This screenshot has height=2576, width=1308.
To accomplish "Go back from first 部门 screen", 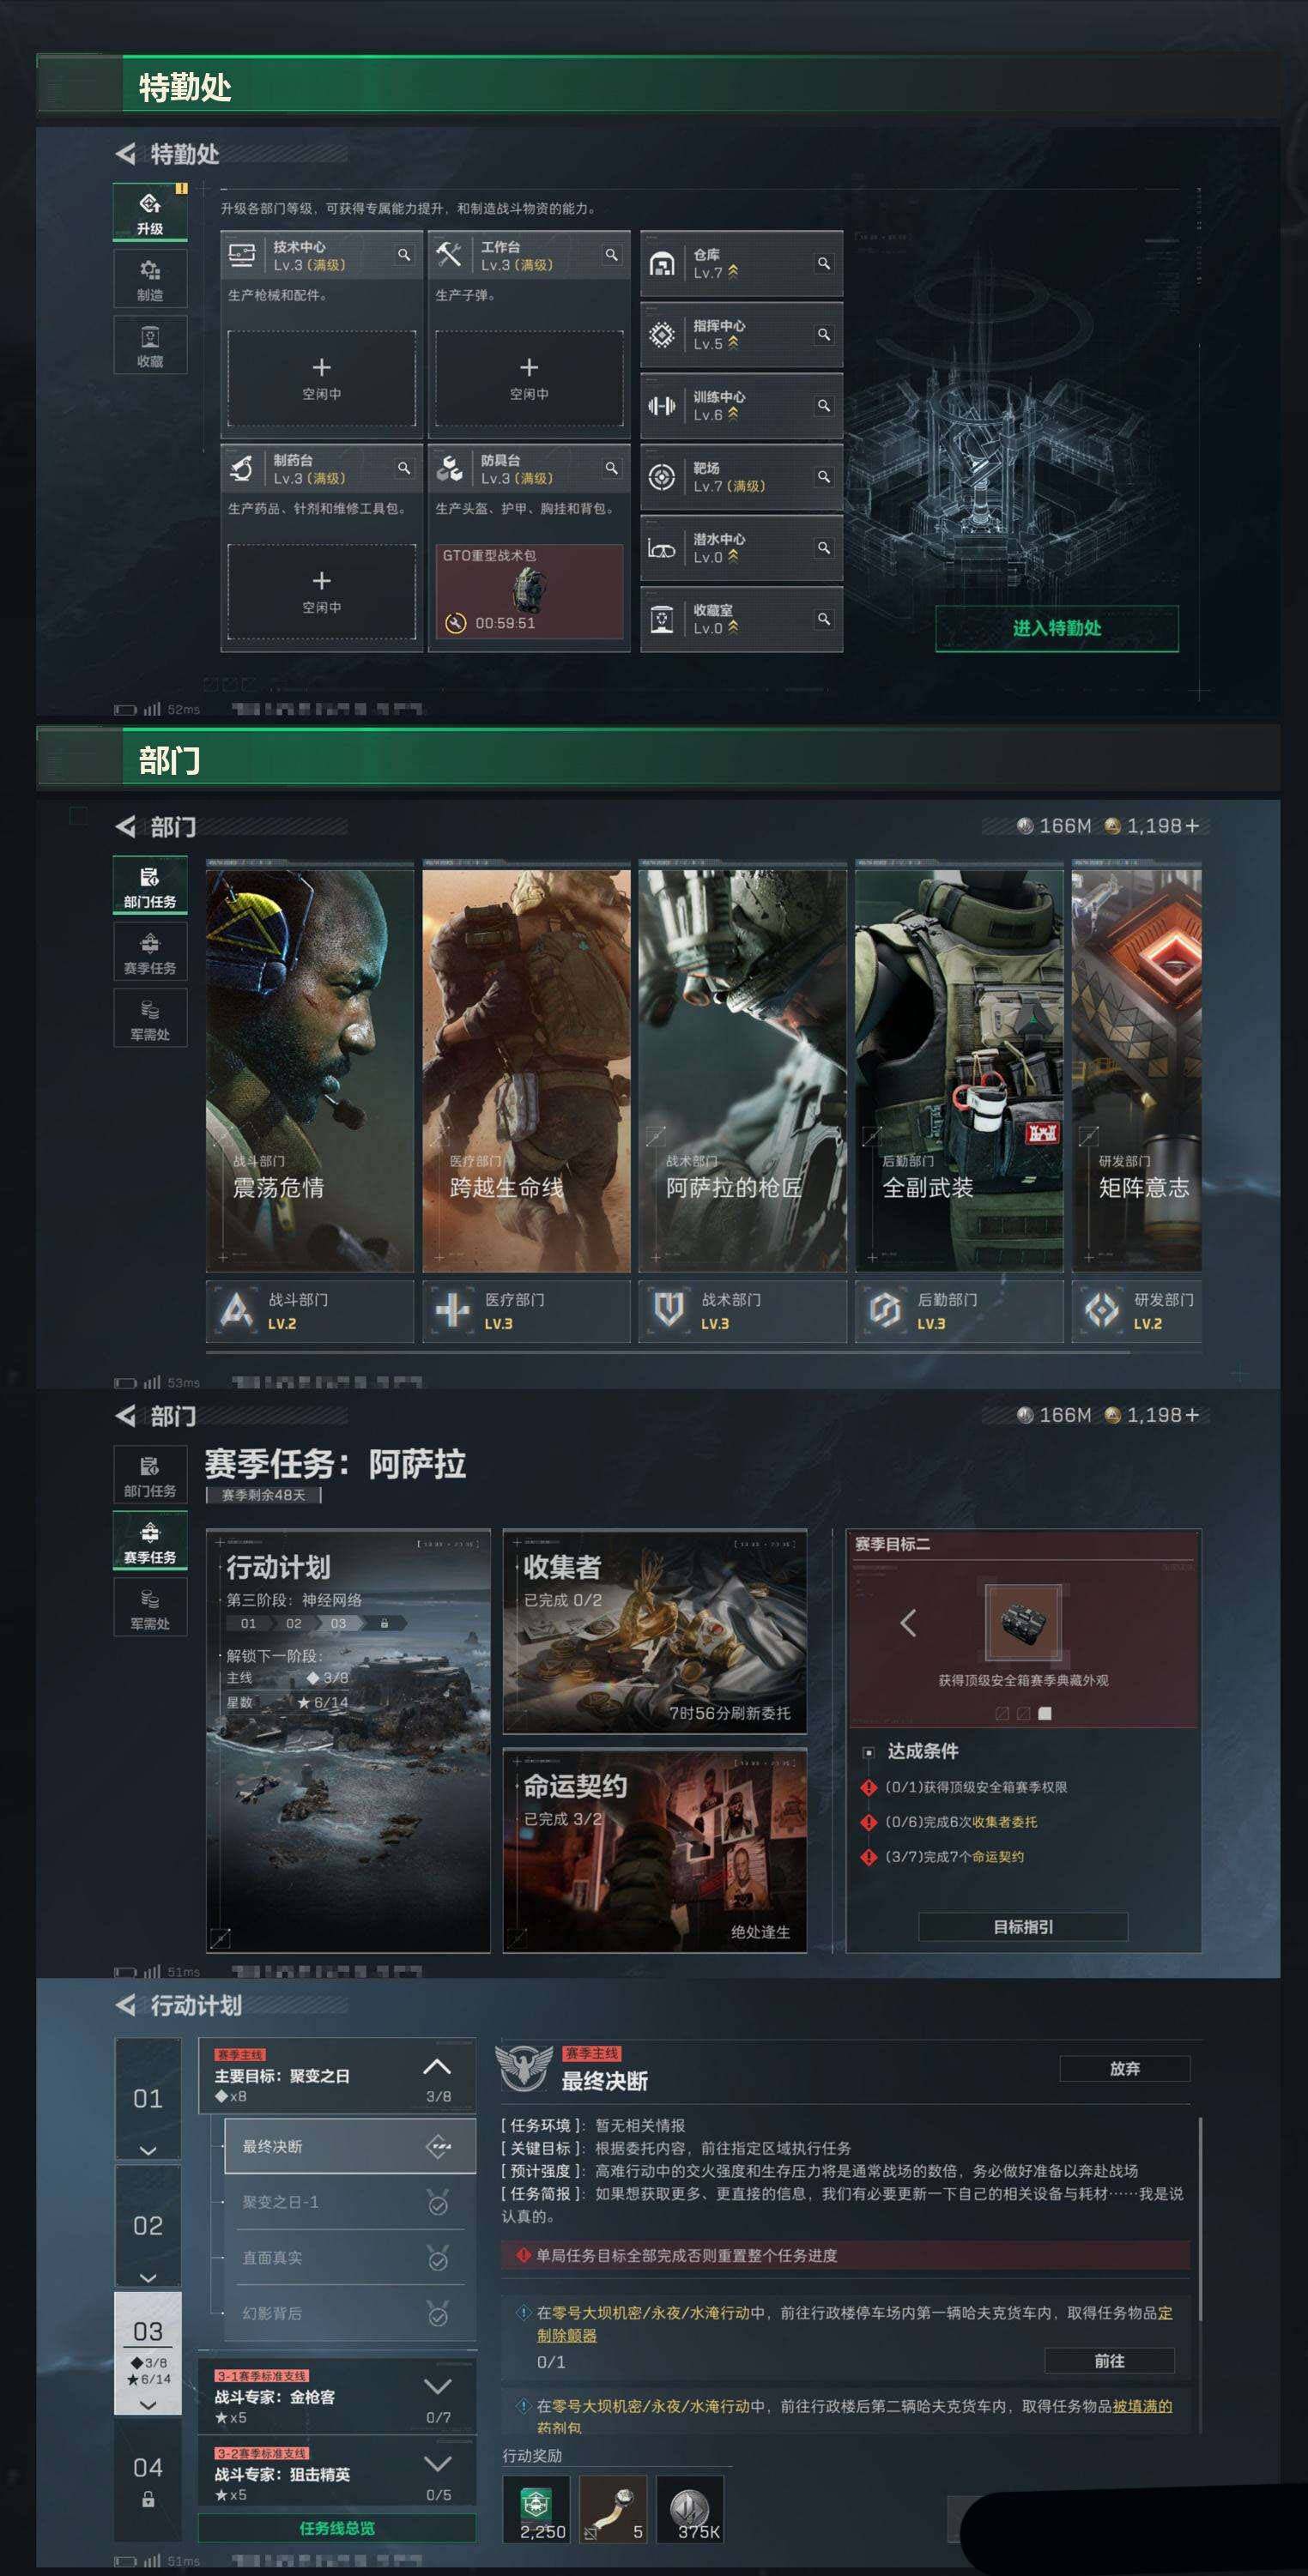I will click(126, 827).
